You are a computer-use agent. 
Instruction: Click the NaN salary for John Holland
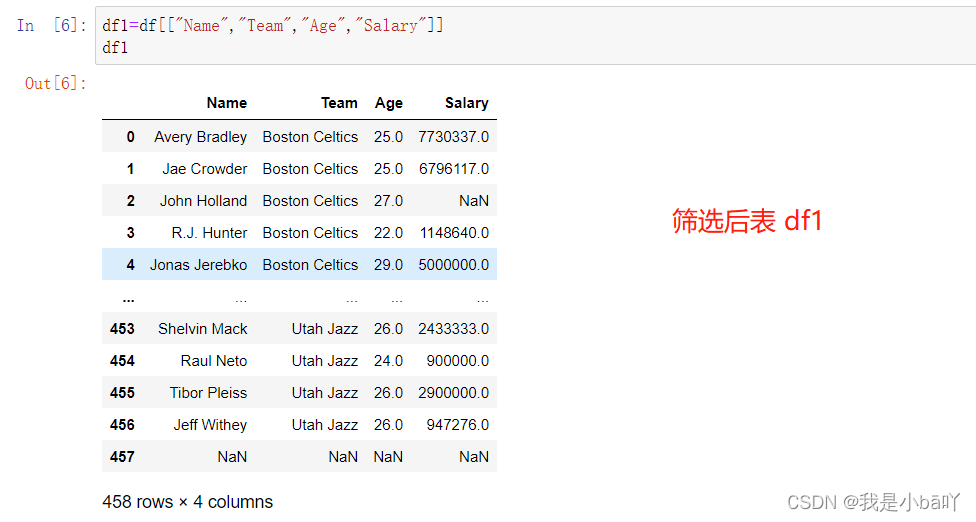[474, 201]
